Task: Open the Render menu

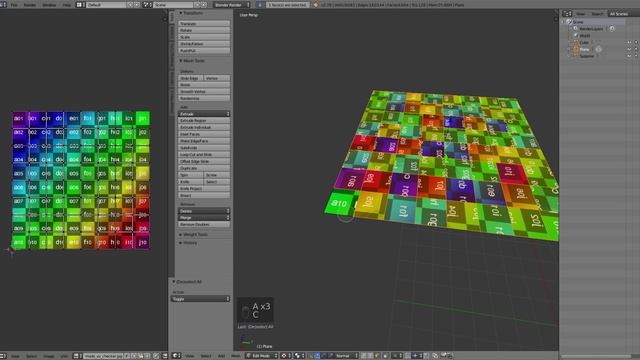Action: [29, 5]
